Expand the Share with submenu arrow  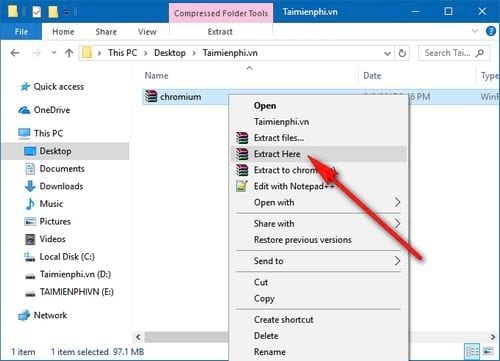coord(397,223)
